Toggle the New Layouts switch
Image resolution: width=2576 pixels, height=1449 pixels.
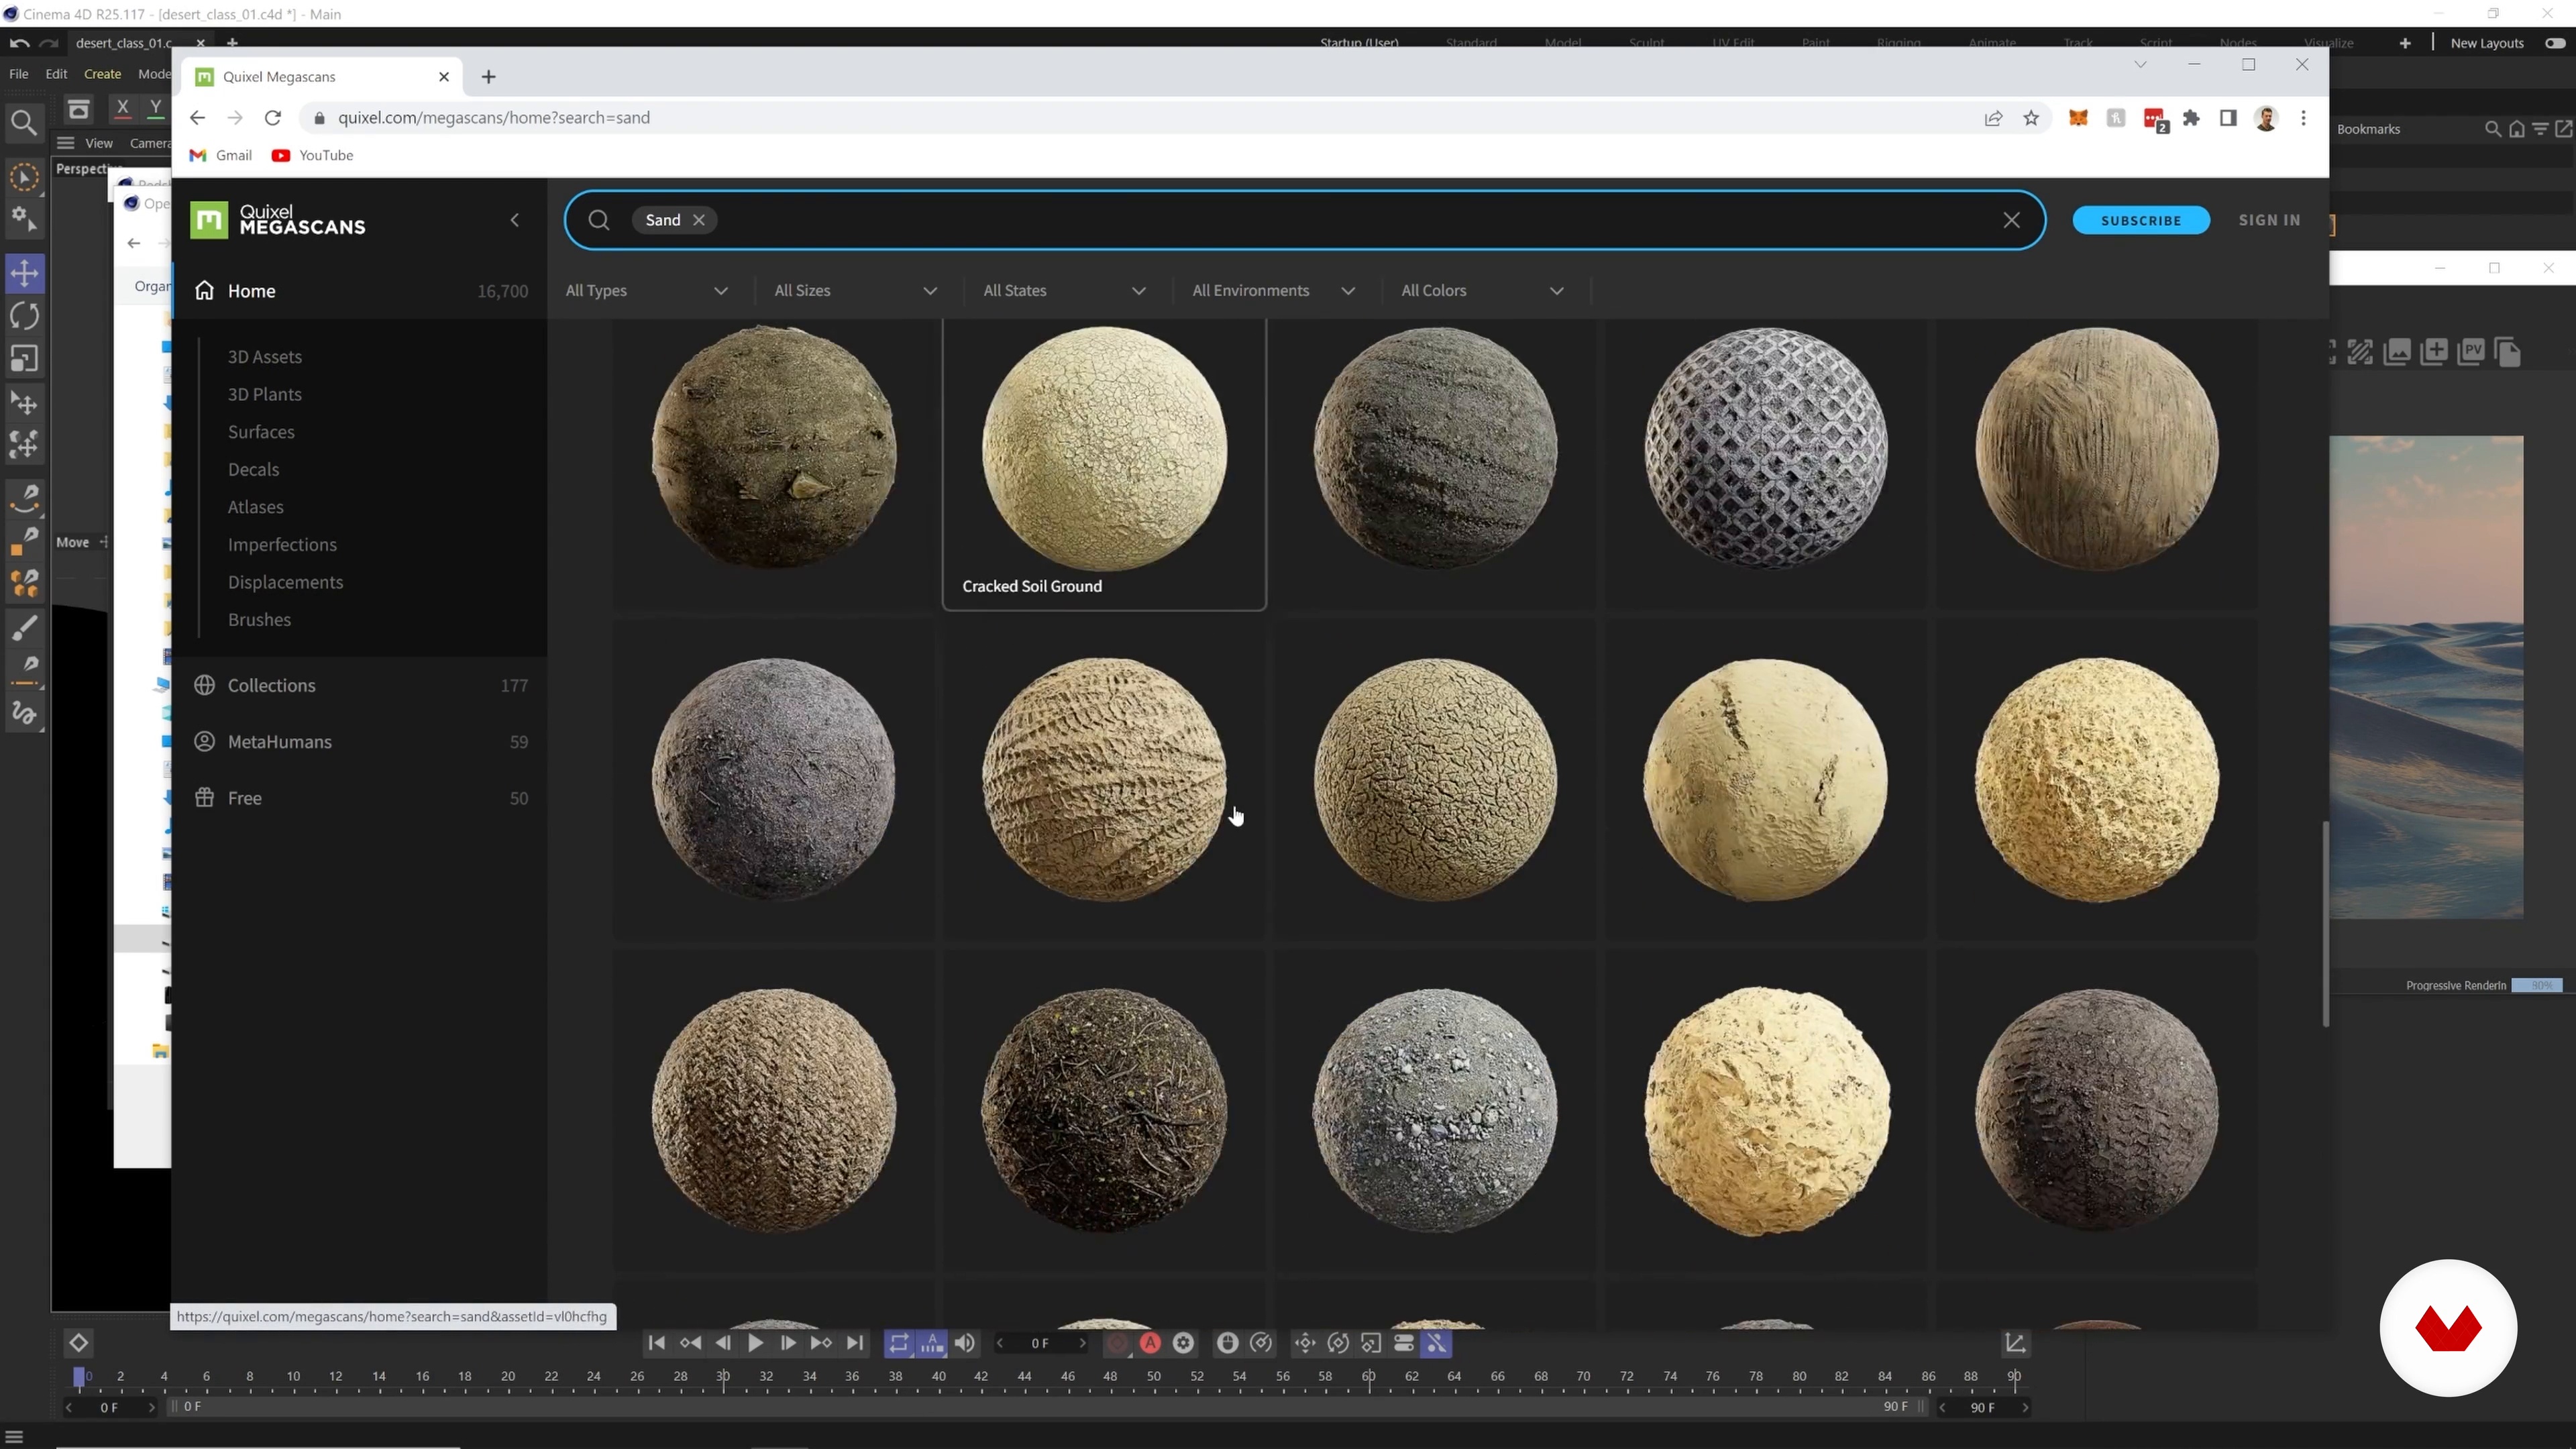2555,43
